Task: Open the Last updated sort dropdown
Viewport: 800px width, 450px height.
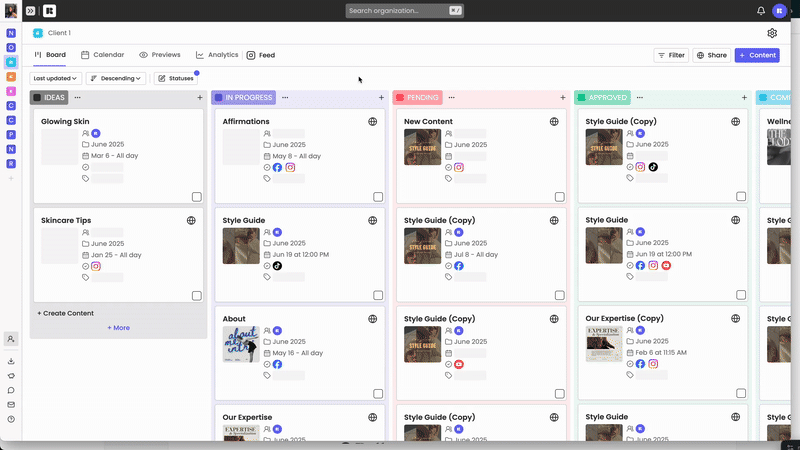Action: tap(55, 79)
